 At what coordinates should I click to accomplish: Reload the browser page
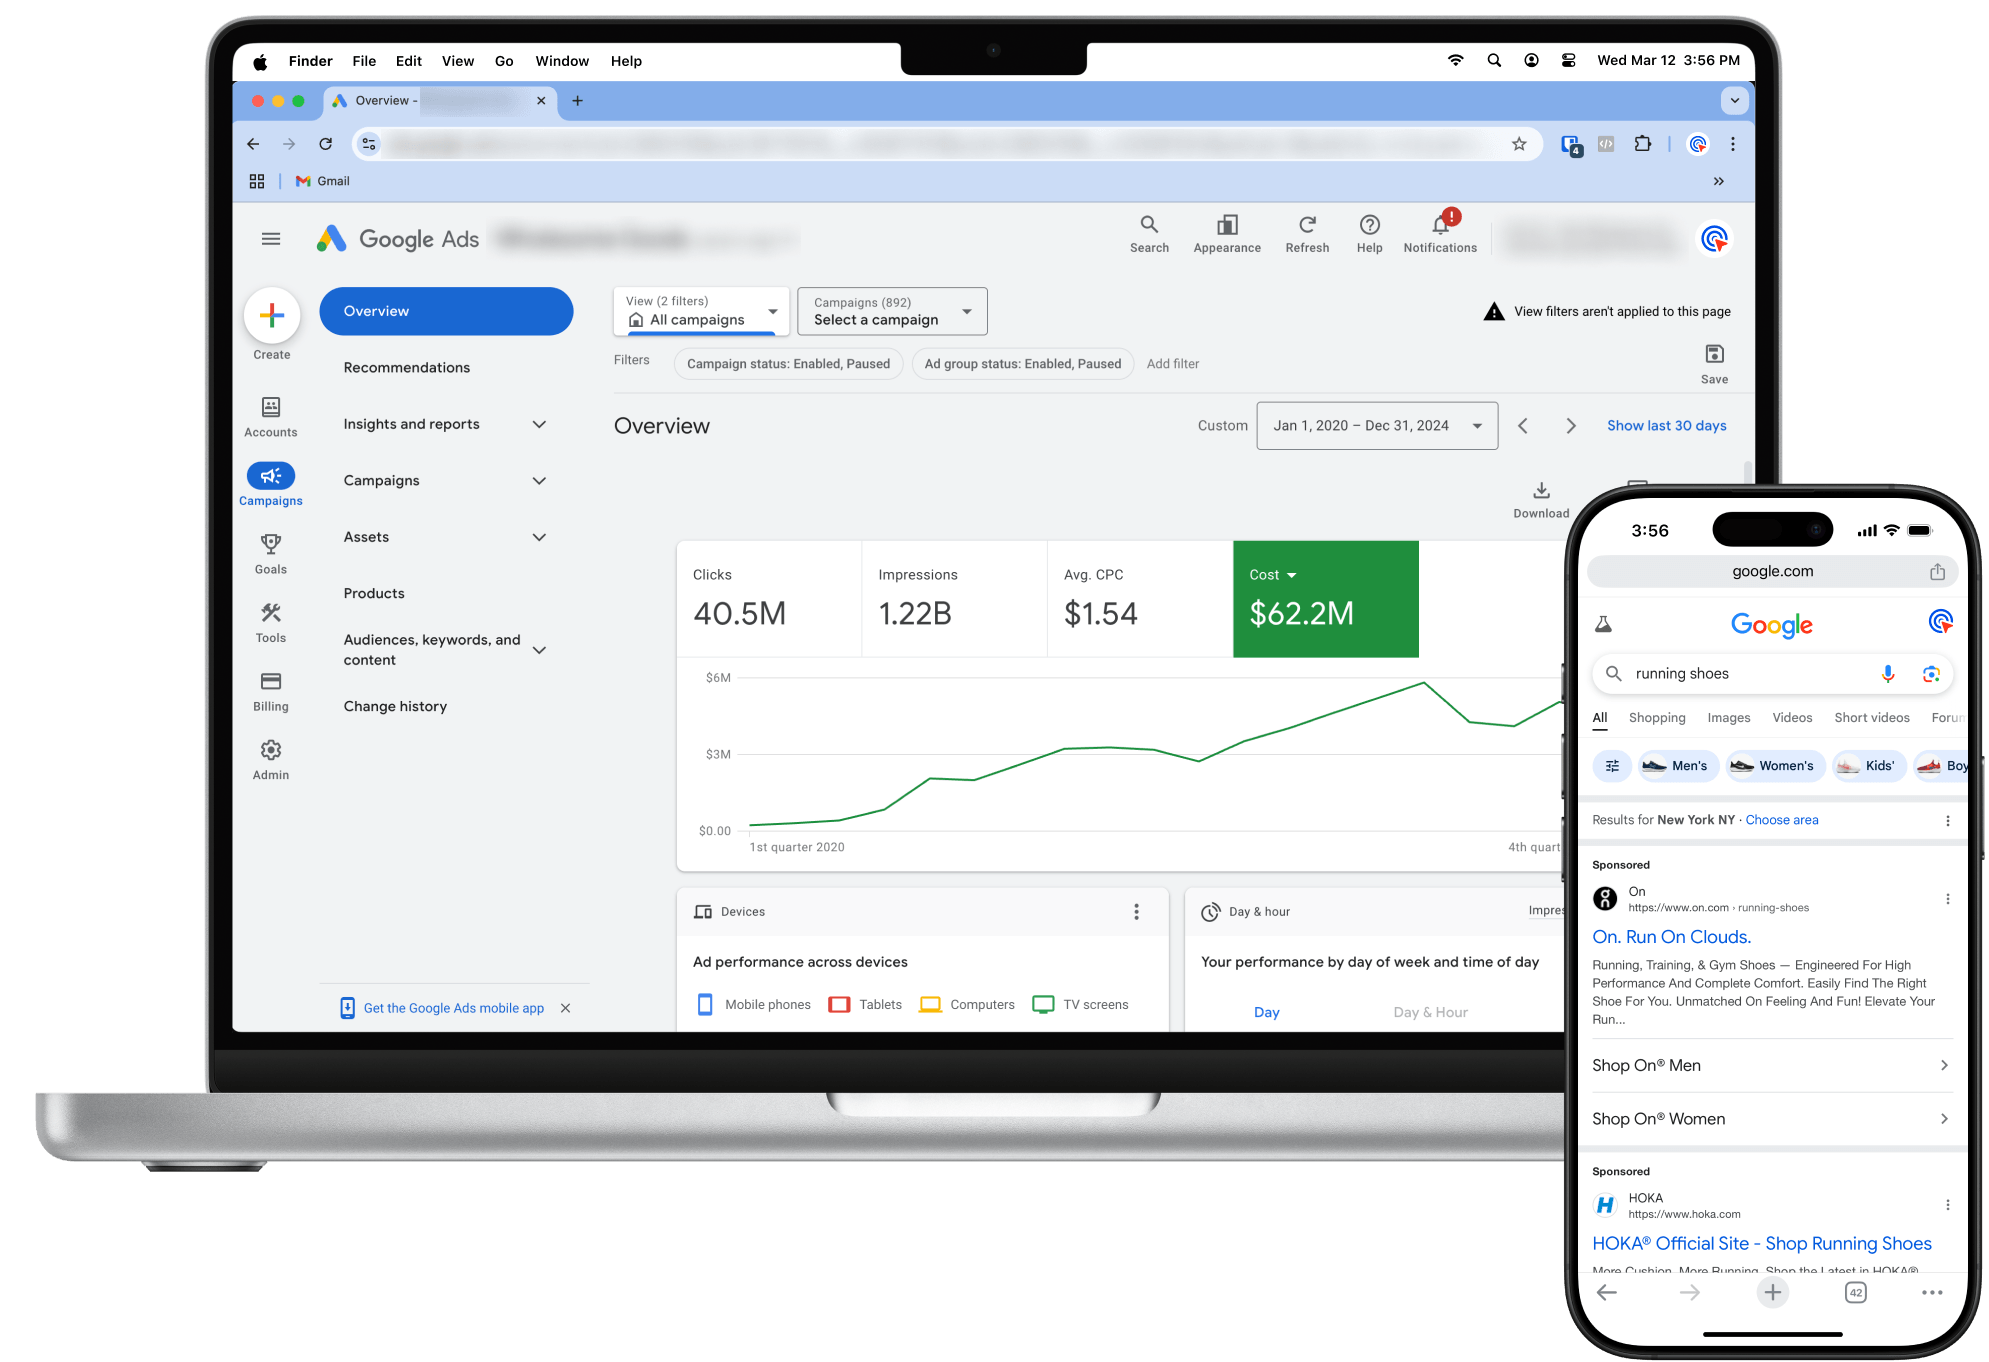(x=325, y=144)
